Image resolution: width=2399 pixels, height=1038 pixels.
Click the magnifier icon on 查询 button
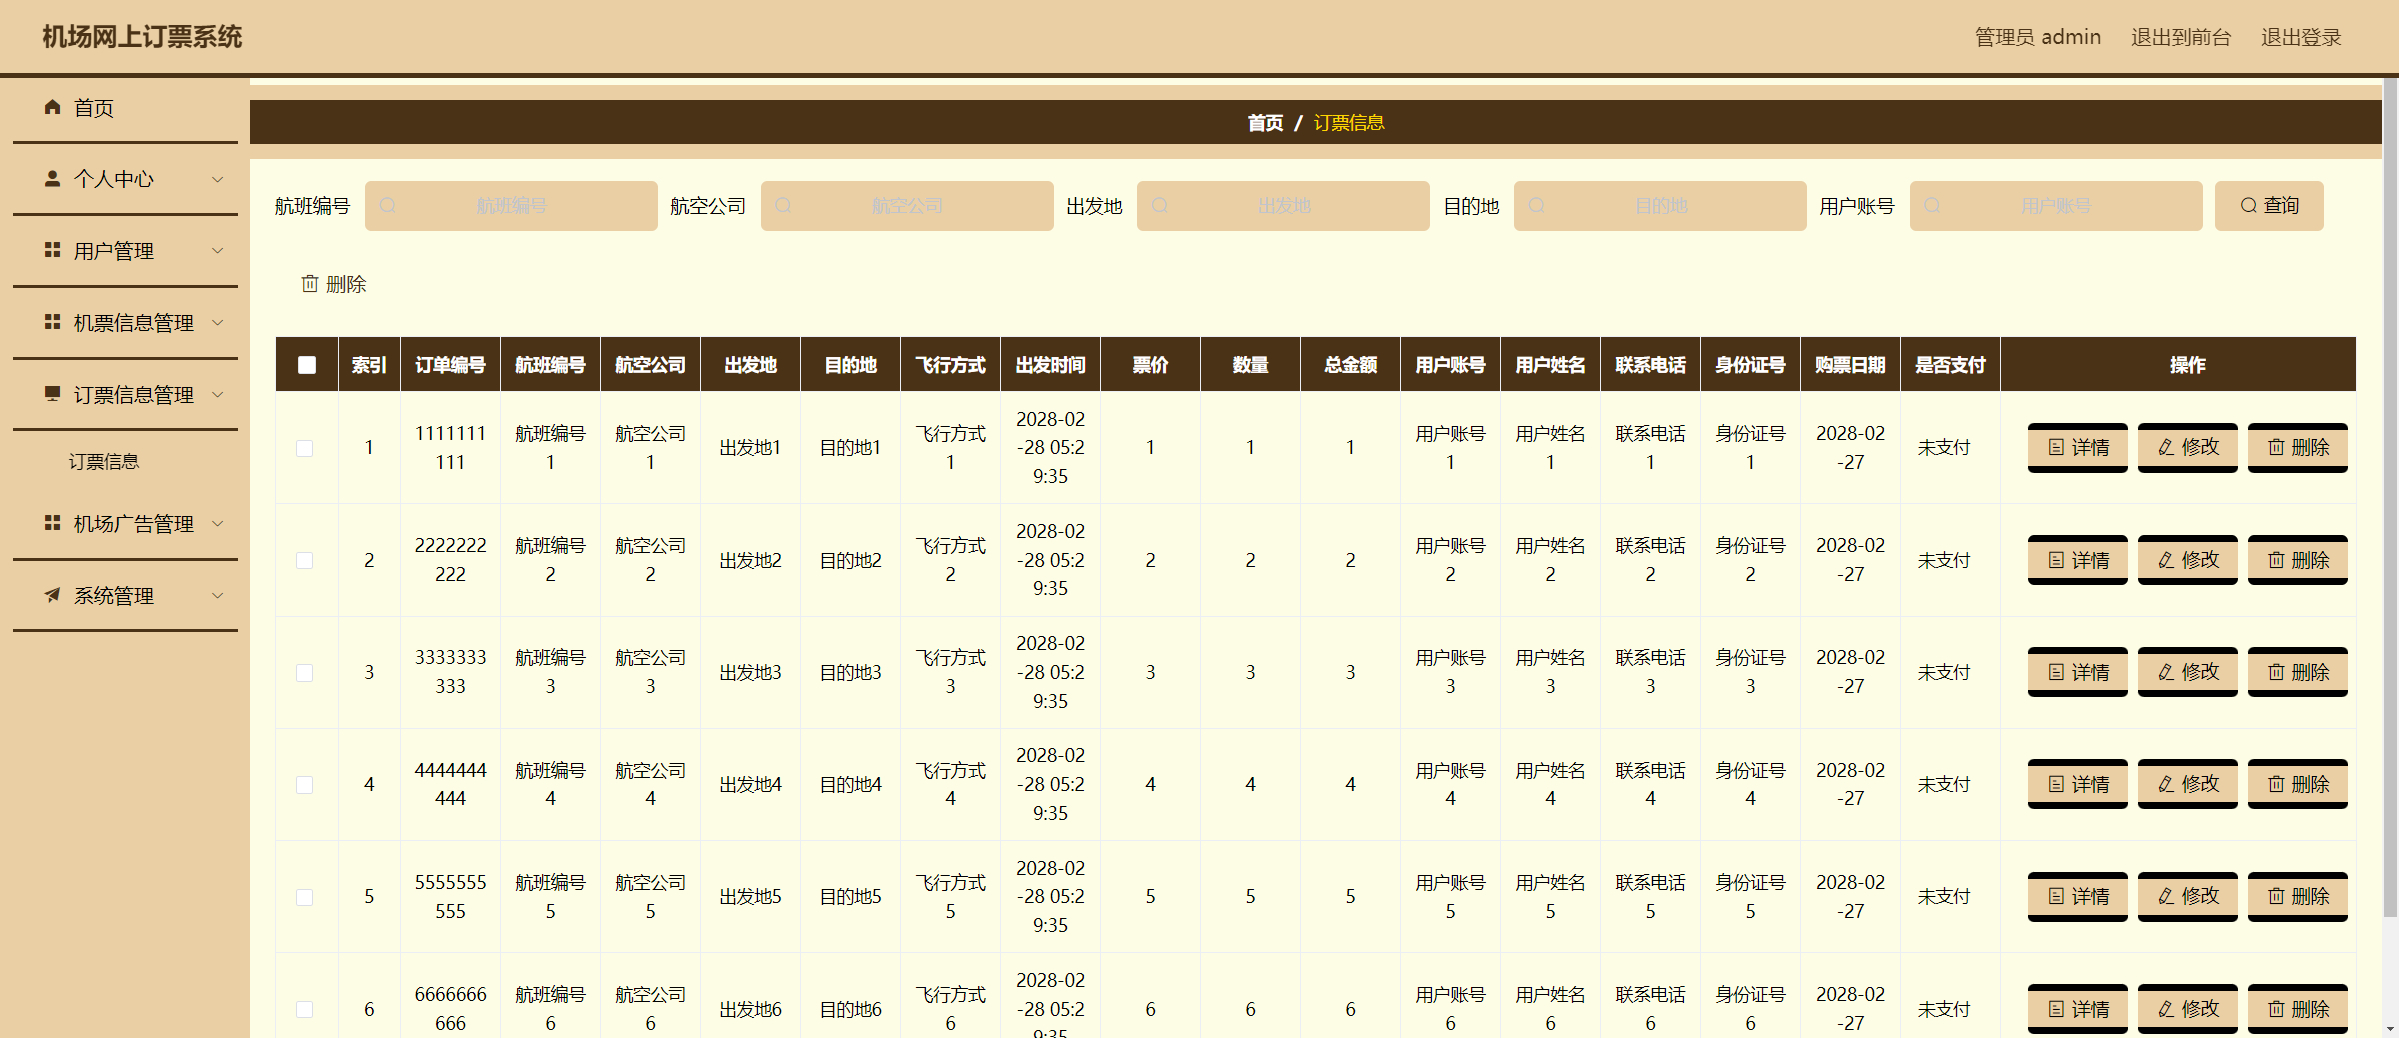pos(2249,205)
